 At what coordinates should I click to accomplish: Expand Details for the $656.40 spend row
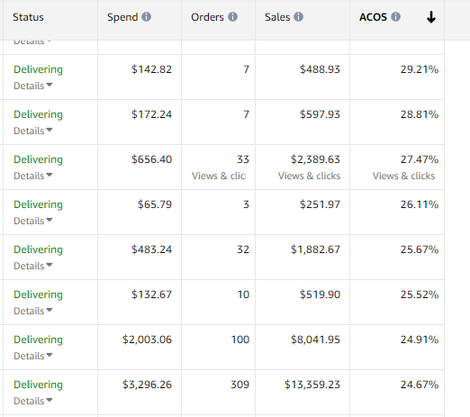(x=33, y=176)
